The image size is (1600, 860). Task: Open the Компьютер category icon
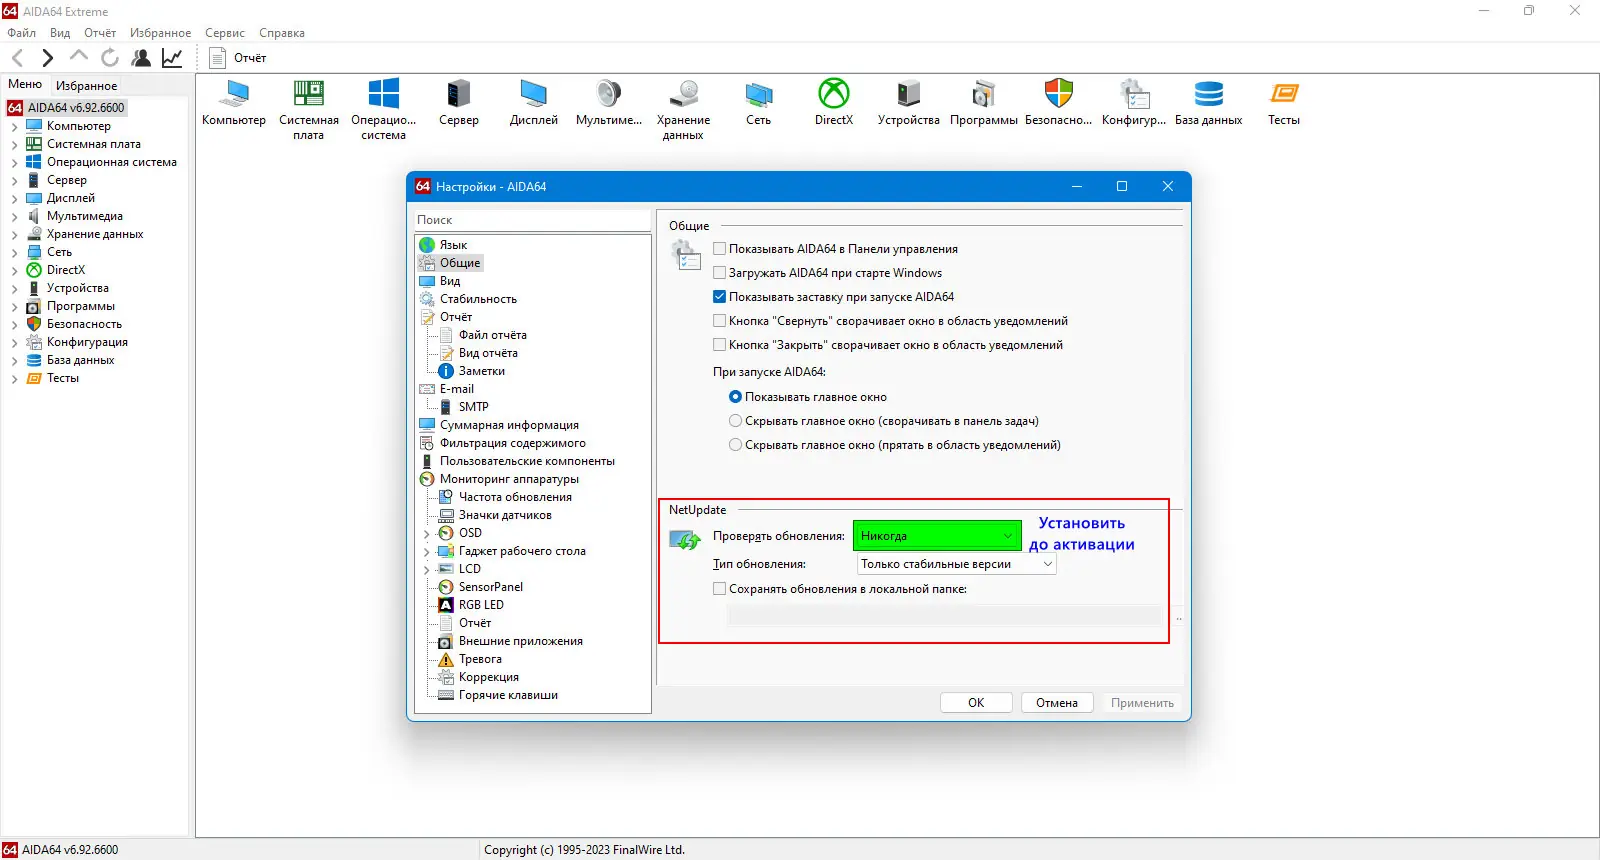click(234, 94)
